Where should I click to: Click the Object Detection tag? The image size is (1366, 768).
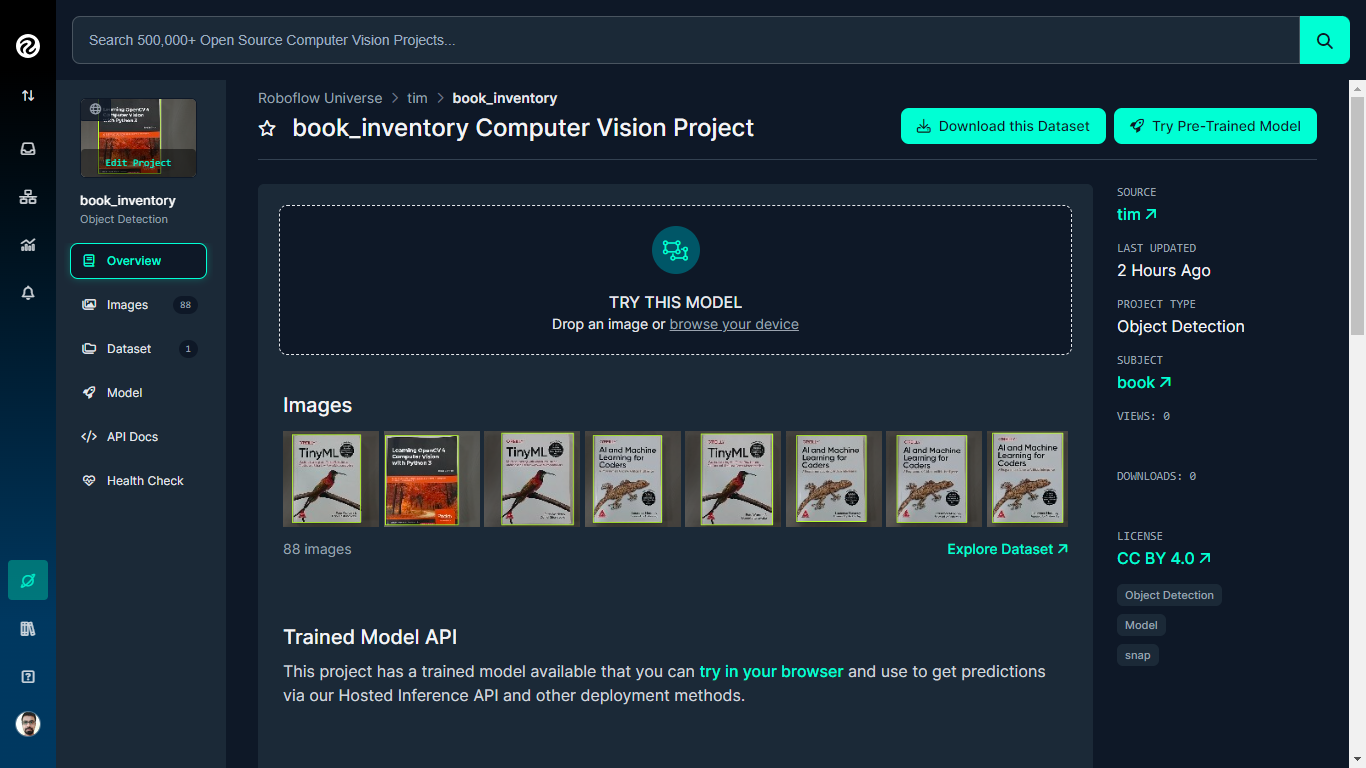coord(1169,595)
